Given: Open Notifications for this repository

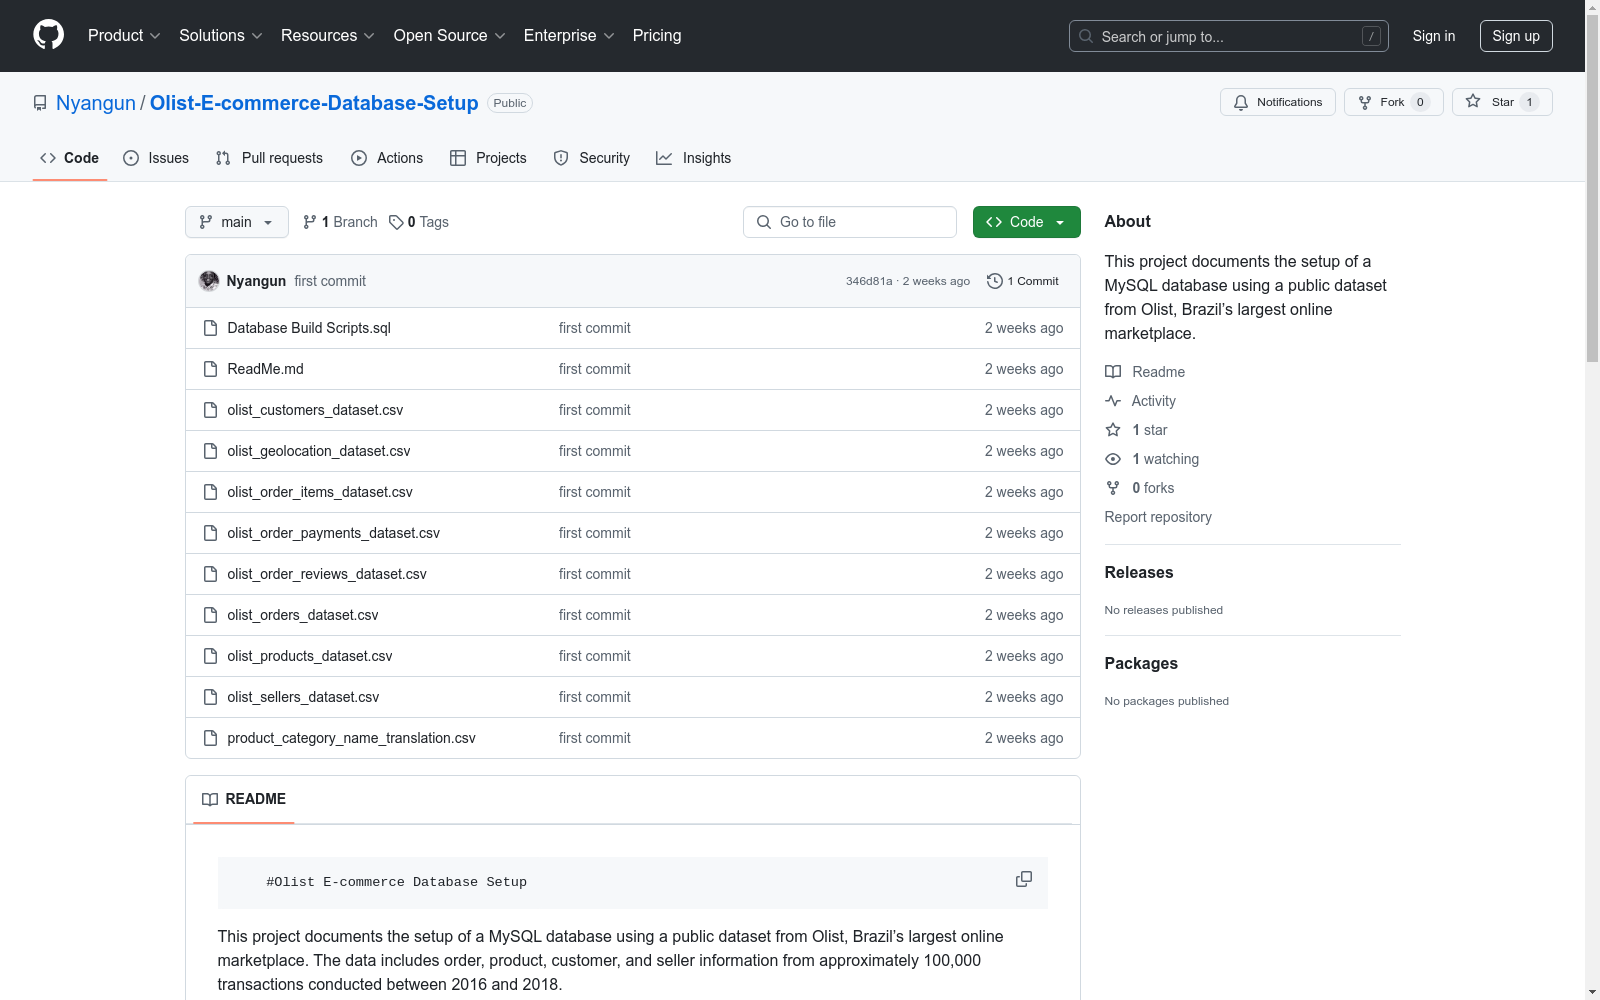Looking at the screenshot, I should (x=1277, y=102).
